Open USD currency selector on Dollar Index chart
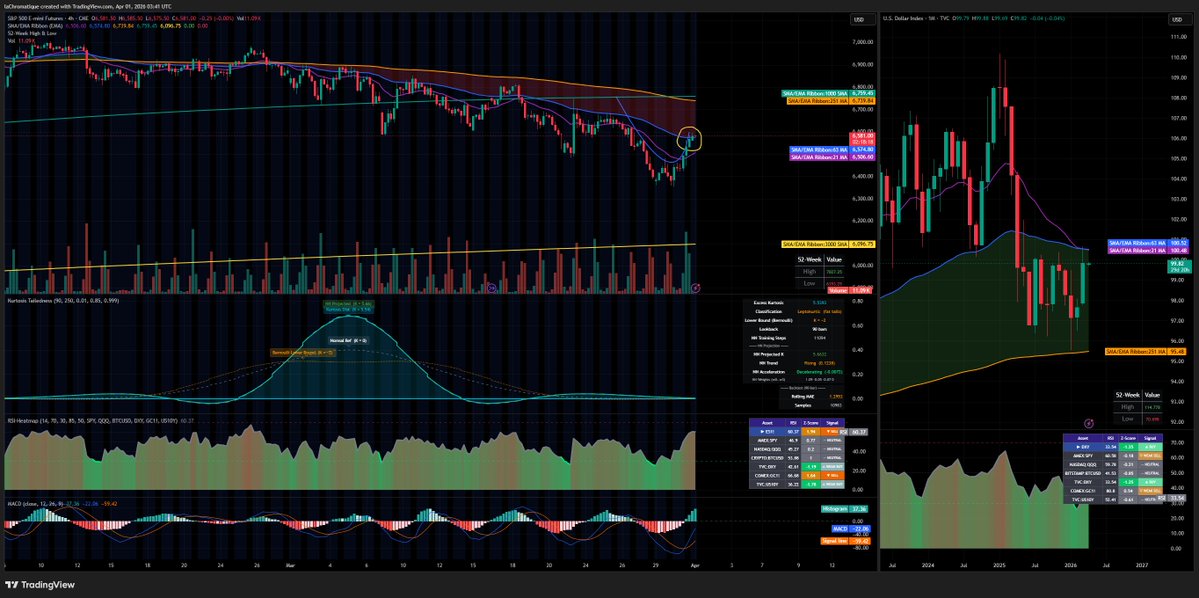Screen dimensions: 1199x598 tap(1179, 19)
